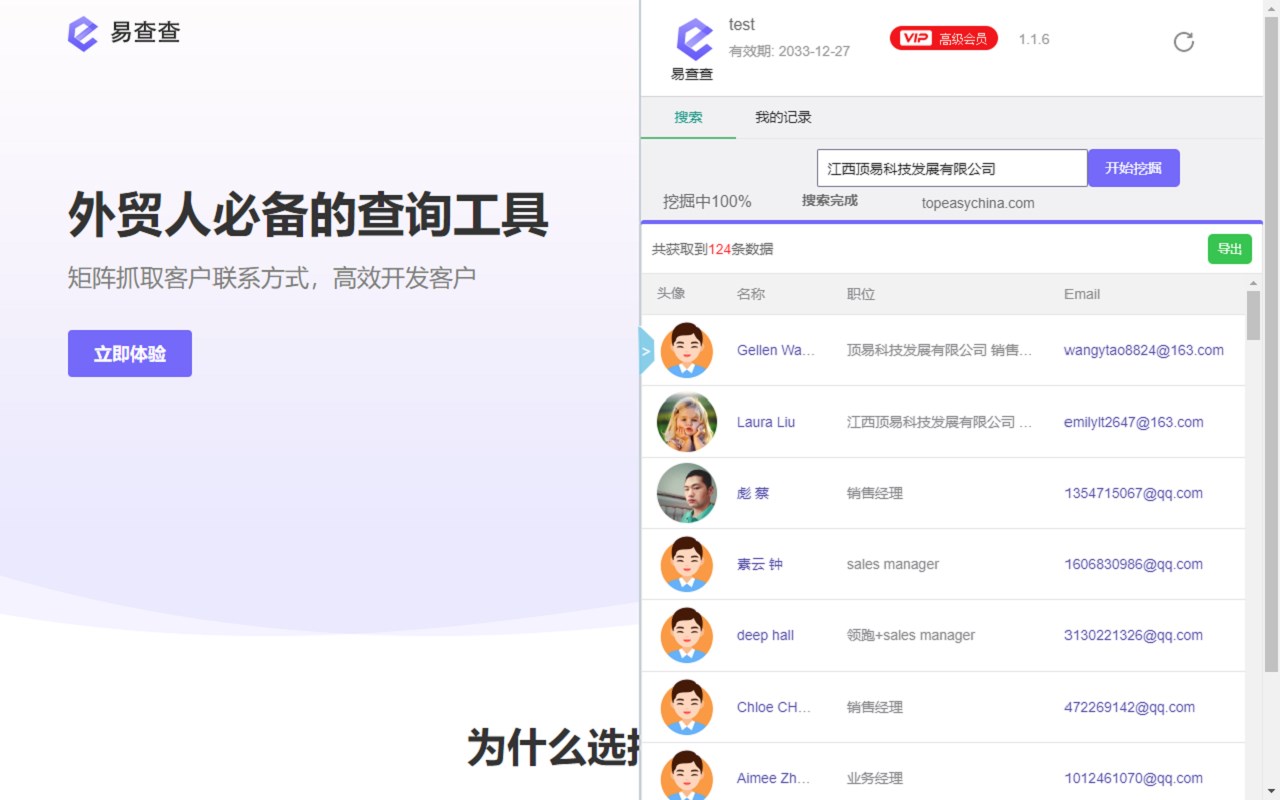Image resolution: width=1280 pixels, height=800 pixels.
Task: Click email 3130221326@qq.com
Action: pos(1134,635)
